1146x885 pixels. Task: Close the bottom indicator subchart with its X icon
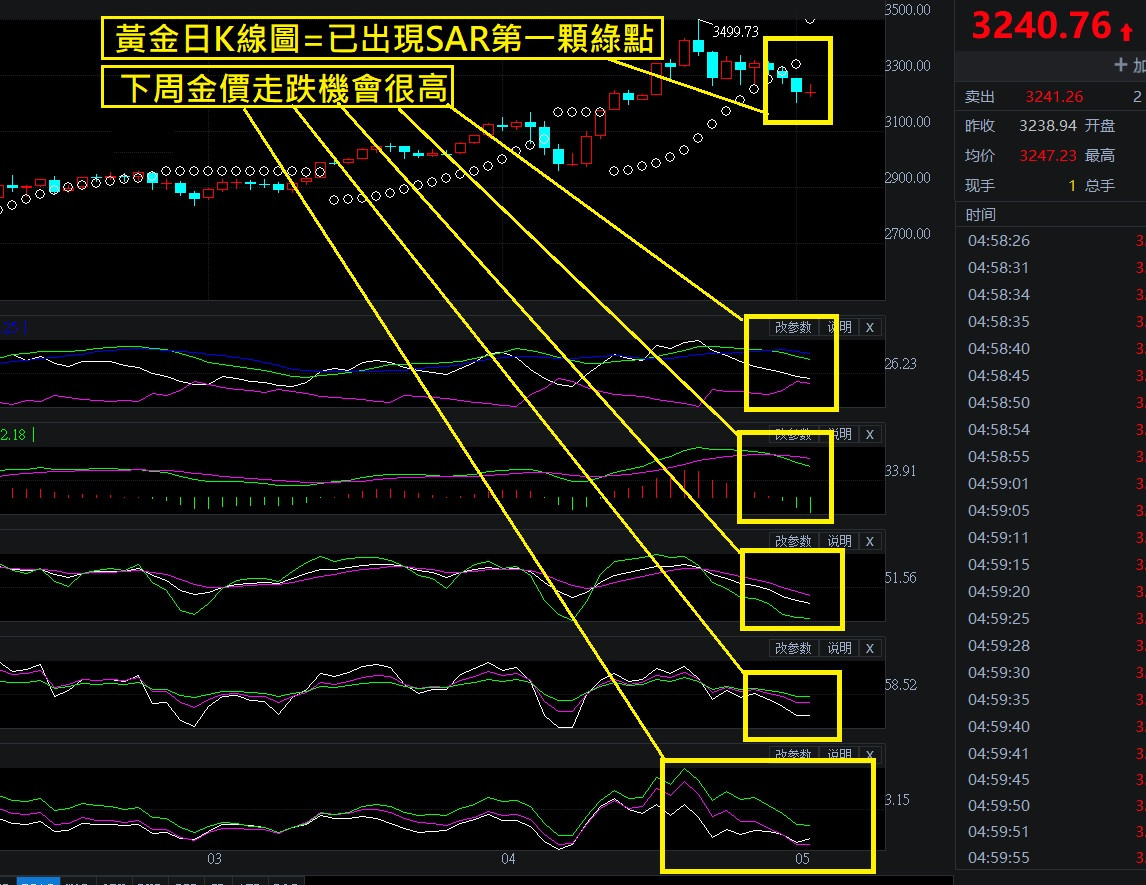pyautogui.click(x=869, y=754)
